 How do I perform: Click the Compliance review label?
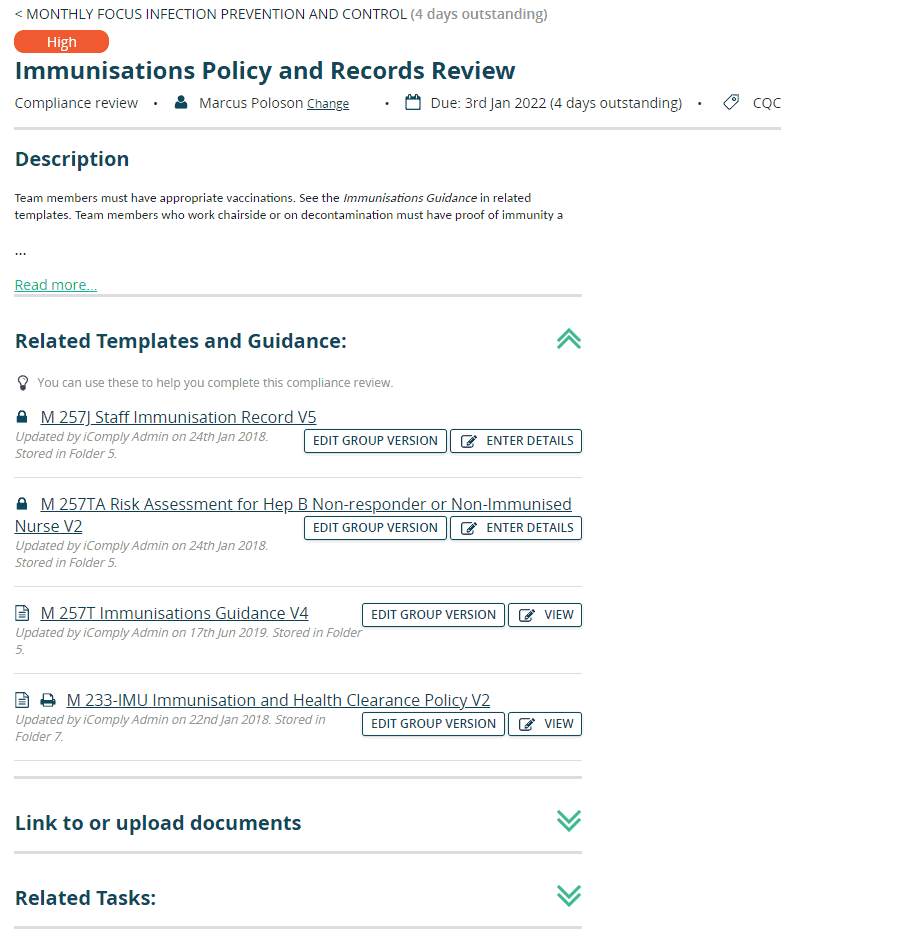76,103
